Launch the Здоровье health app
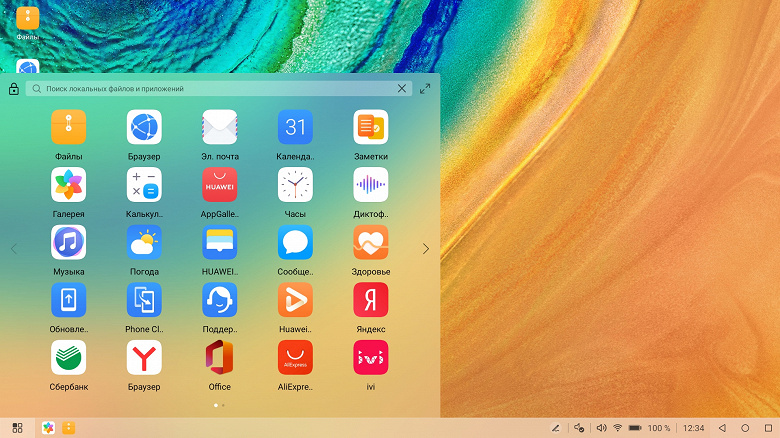The width and height of the screenshot is (780, 438). (x=371, y=242)
